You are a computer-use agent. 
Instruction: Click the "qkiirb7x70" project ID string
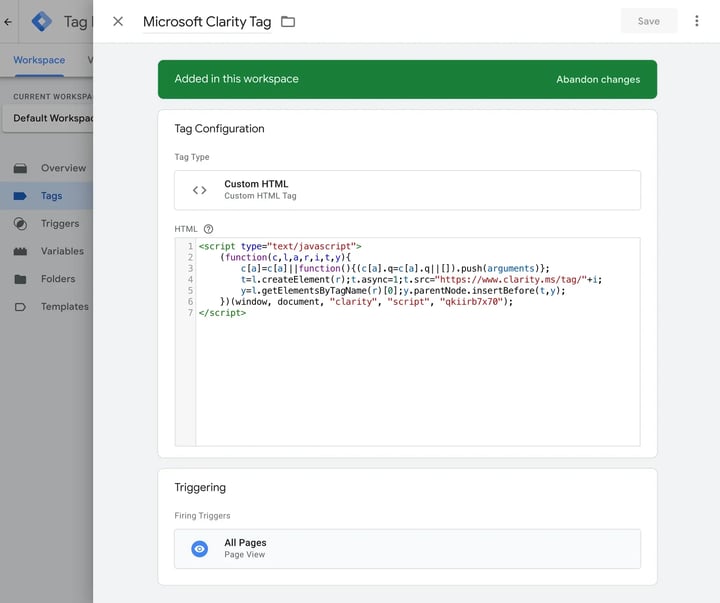[x=472, y=302]
